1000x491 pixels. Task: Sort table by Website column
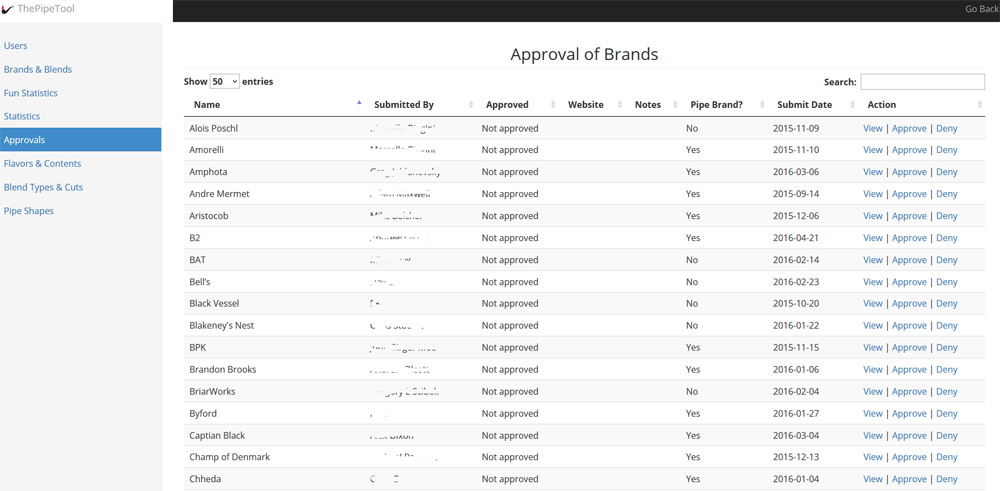(592, 105)
